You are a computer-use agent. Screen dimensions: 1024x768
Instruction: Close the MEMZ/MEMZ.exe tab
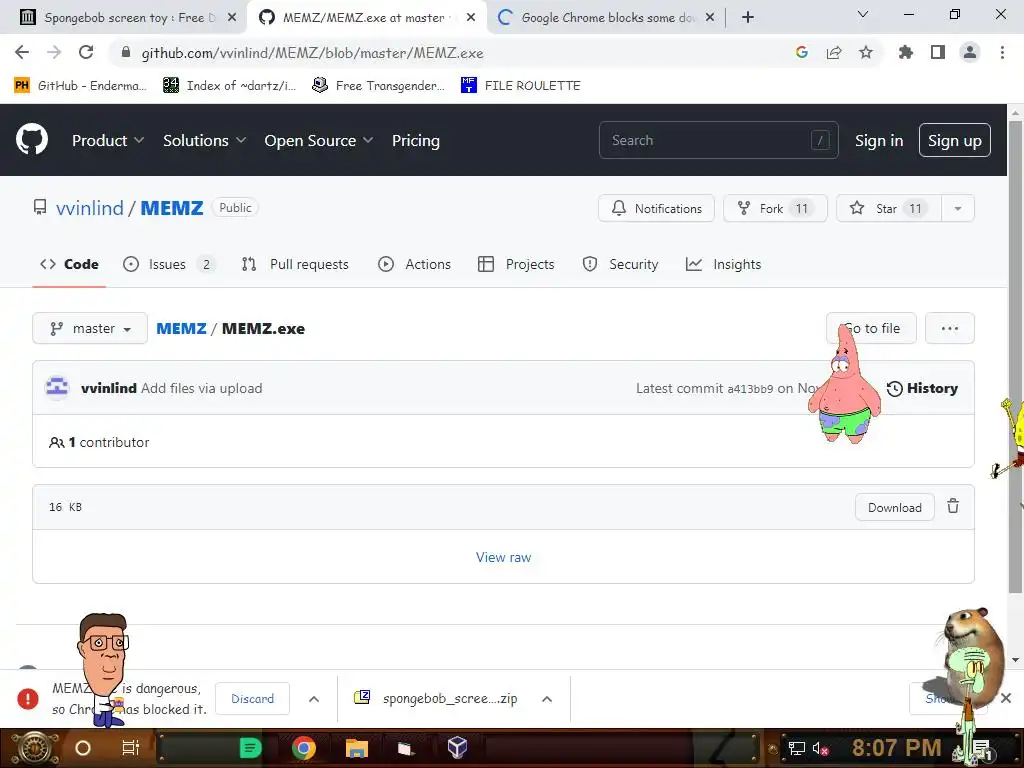click(471, 18)
